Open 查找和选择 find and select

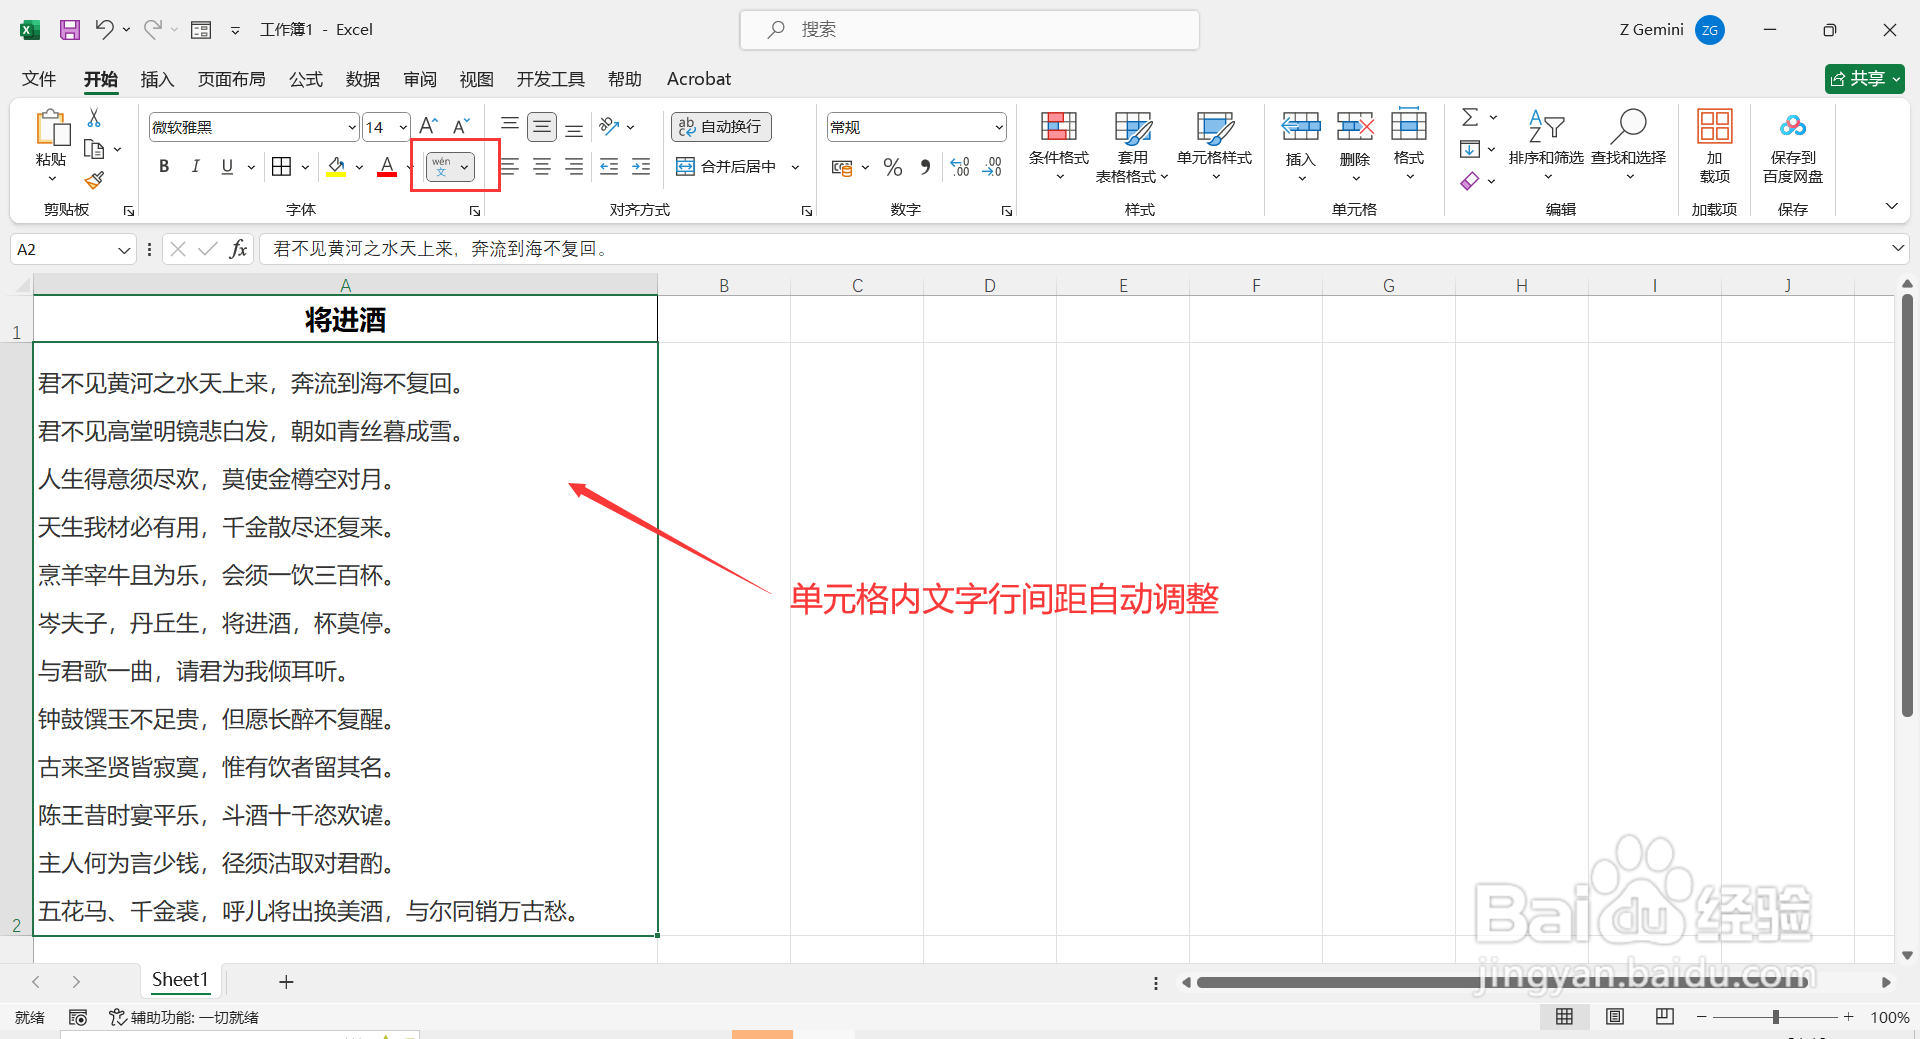tap(1629, 140)
